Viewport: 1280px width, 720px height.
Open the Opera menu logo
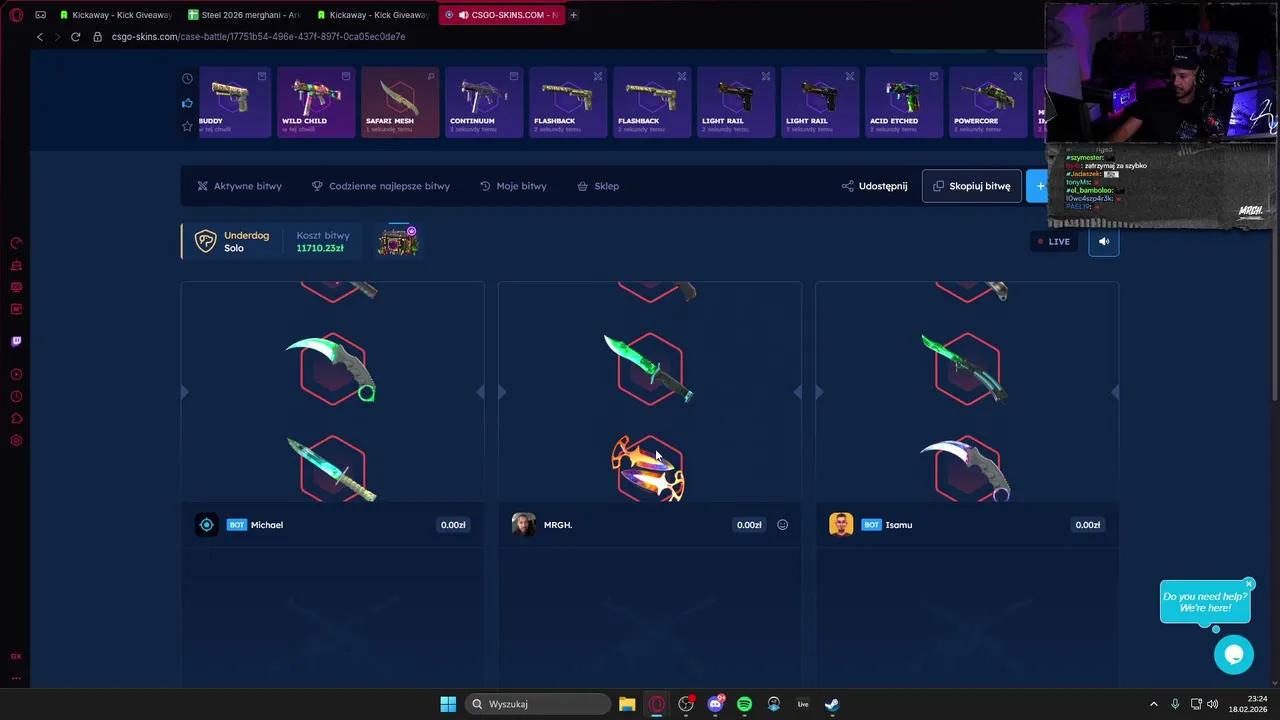16,15
